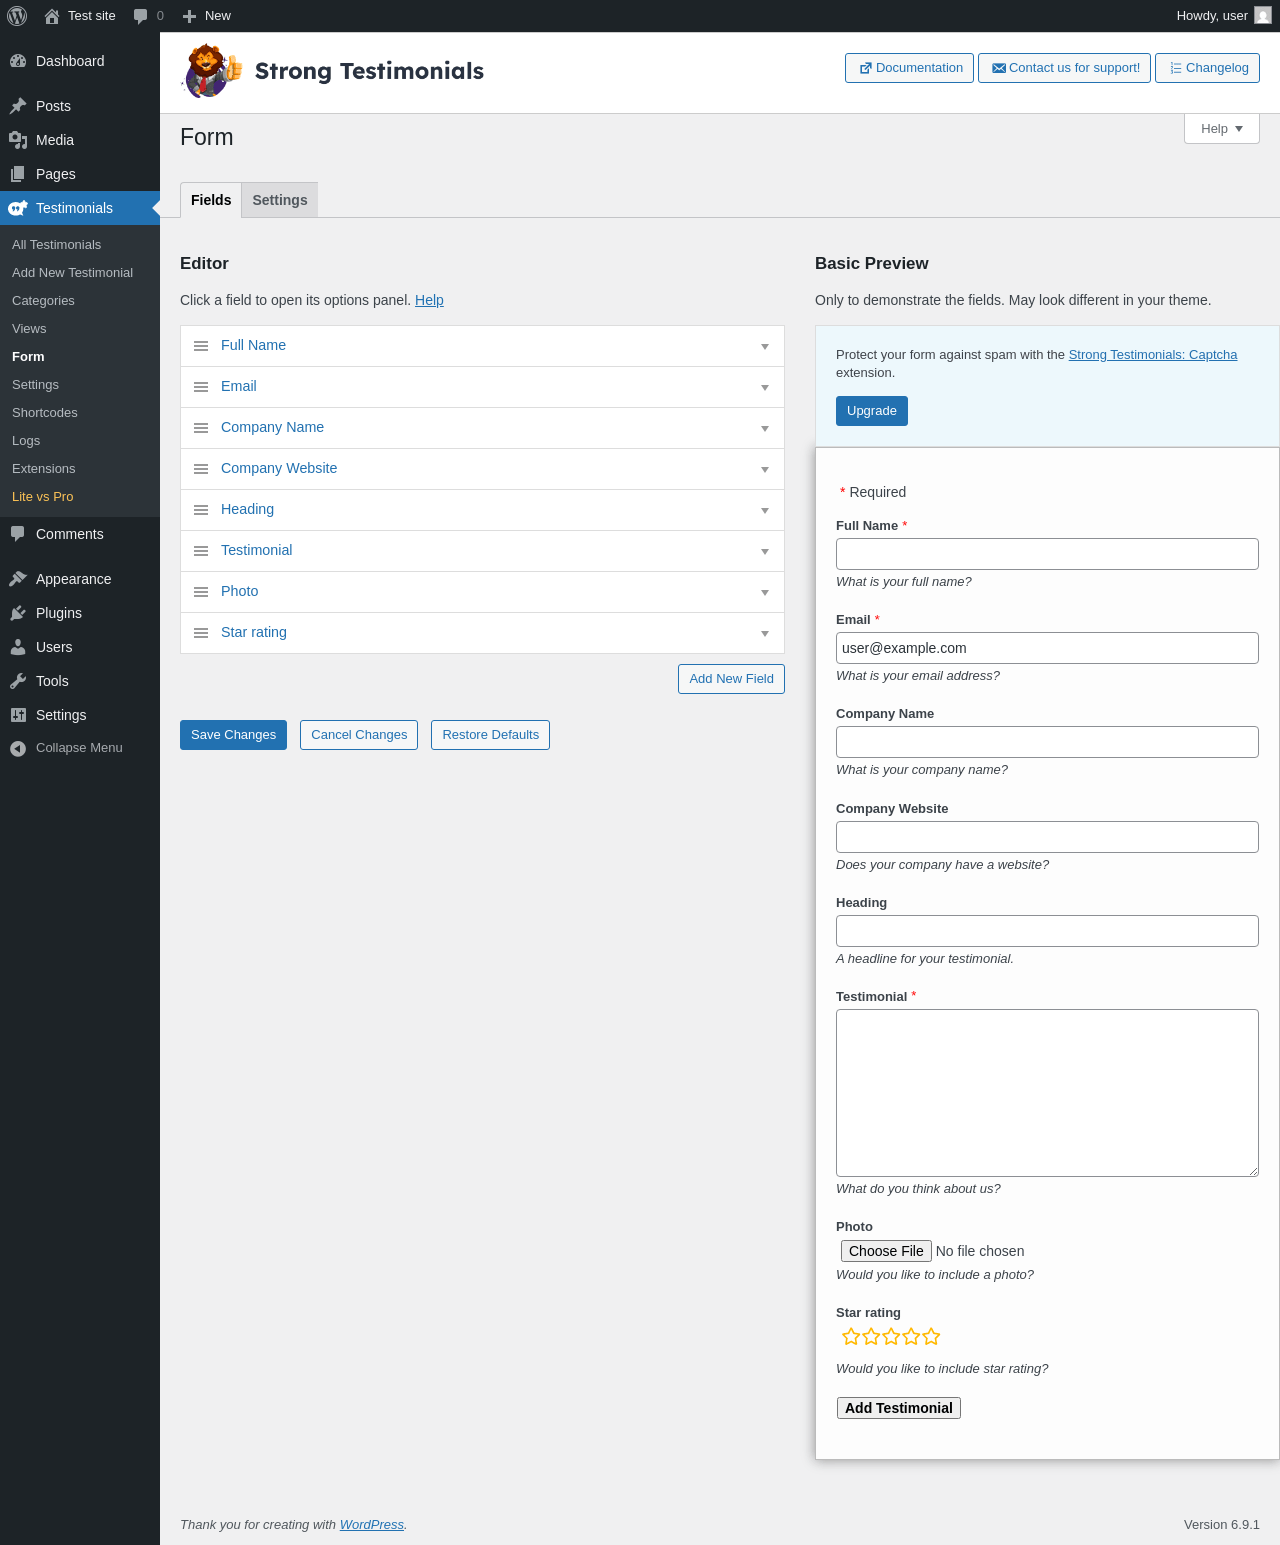This screenshot has height=1545, width=1280.
Task: Click the drag handle beside Company Website field
Action: (201, 469)
